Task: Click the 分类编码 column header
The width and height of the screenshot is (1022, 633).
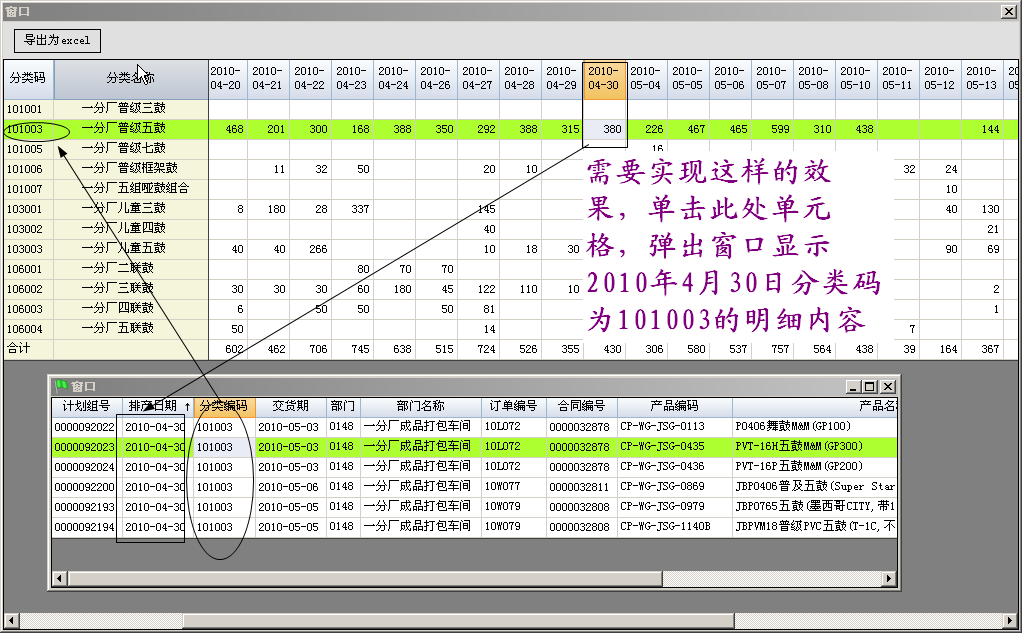Action: 224,406
